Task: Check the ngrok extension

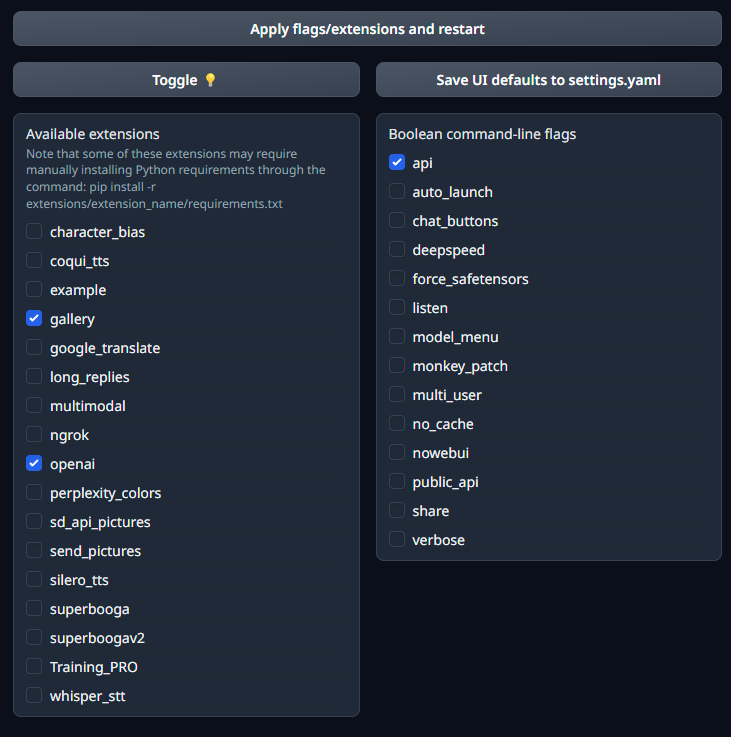Action: click(x=34, y=434)
